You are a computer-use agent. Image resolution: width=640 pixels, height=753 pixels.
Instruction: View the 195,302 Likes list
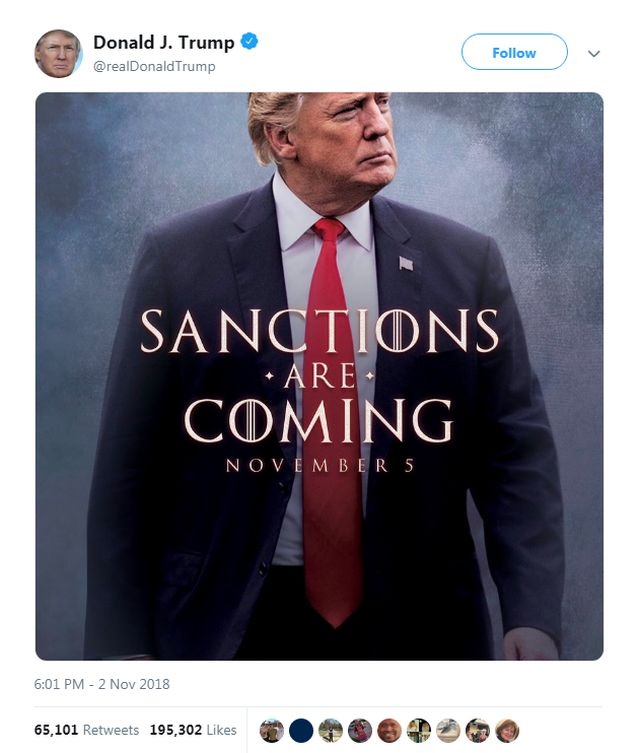coord(193,730)
